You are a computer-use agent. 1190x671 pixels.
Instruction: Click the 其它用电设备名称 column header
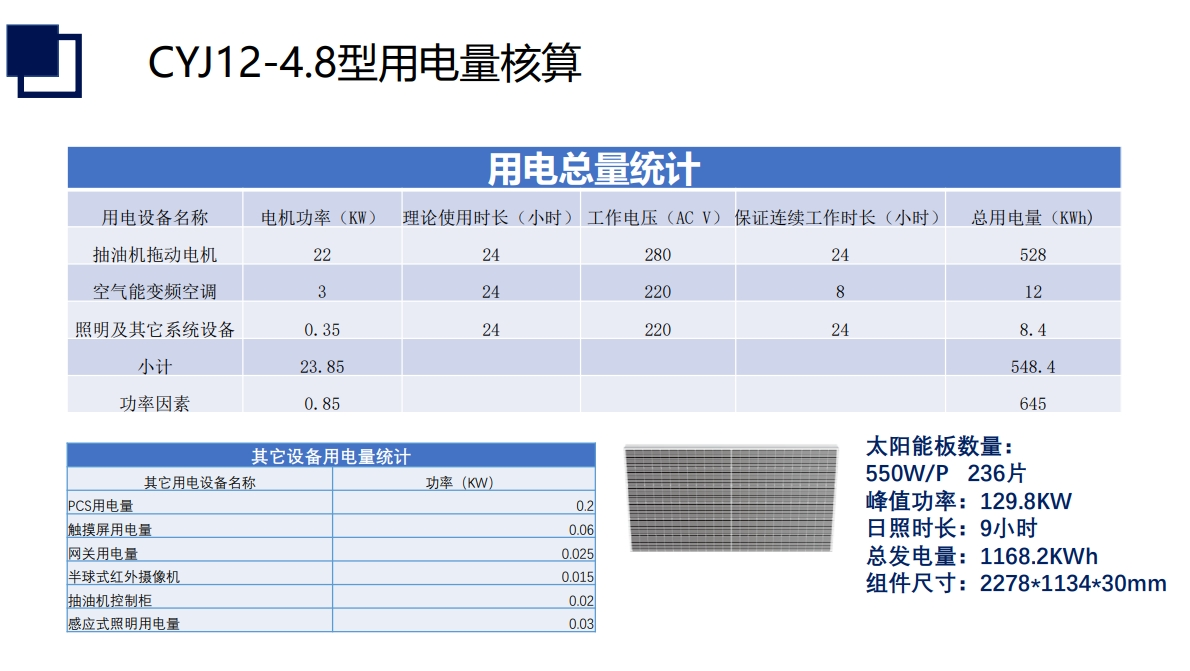click(200, 483)
